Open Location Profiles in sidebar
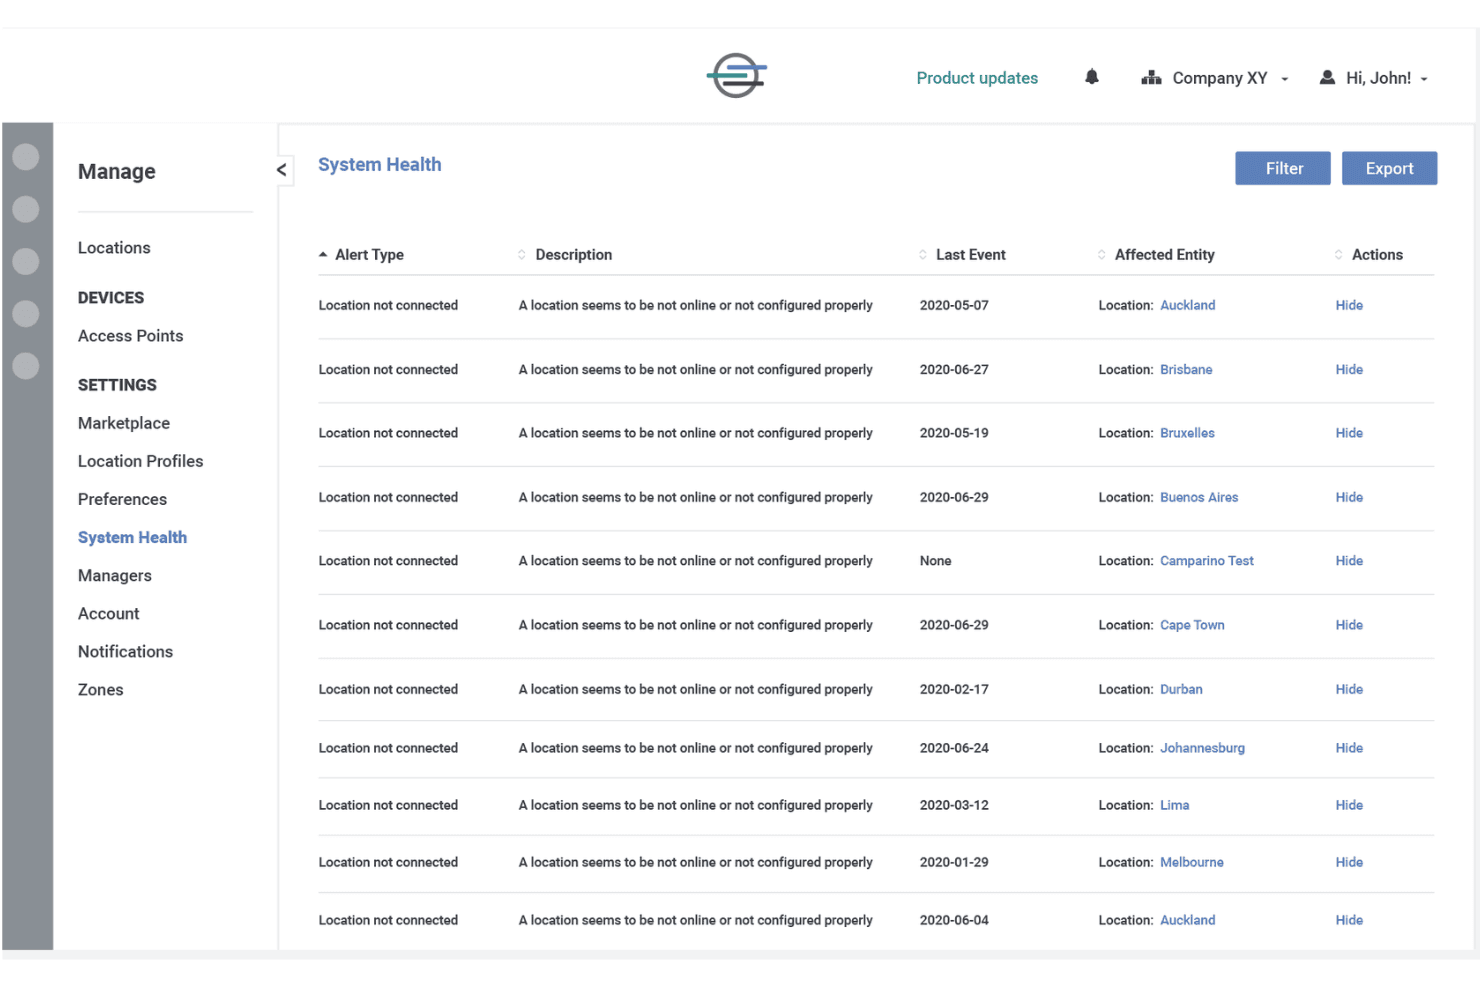The height and width of the screenshot is (987, 1480). tap(141, 461)
